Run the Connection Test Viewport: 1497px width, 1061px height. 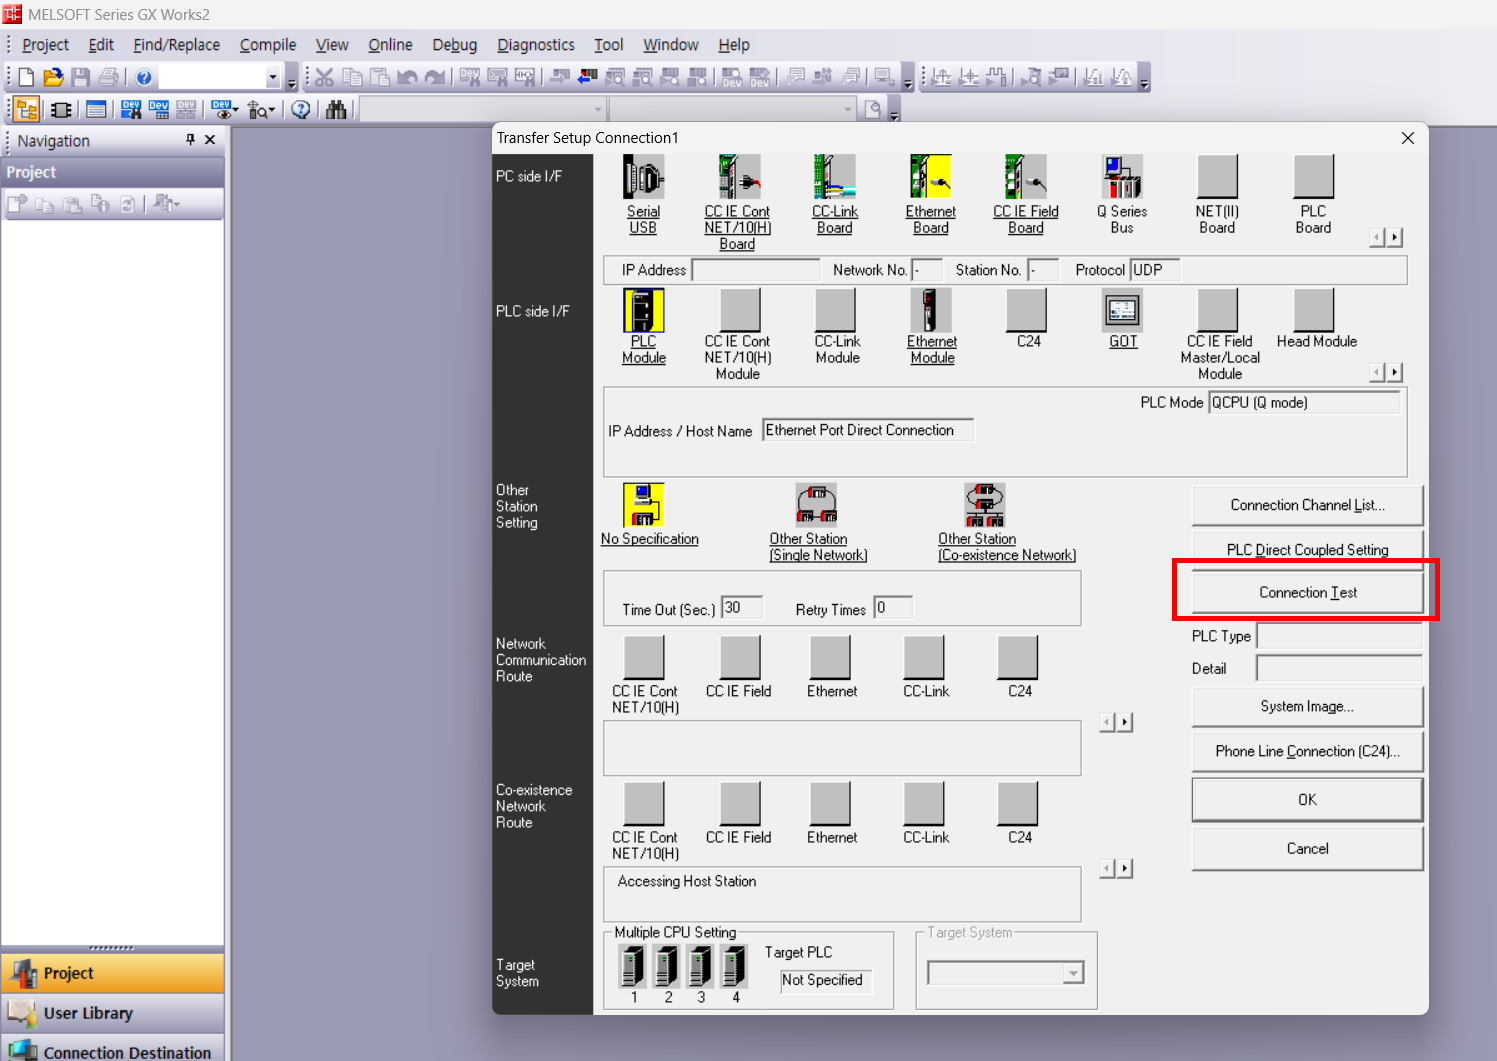tap(1307, 593)
